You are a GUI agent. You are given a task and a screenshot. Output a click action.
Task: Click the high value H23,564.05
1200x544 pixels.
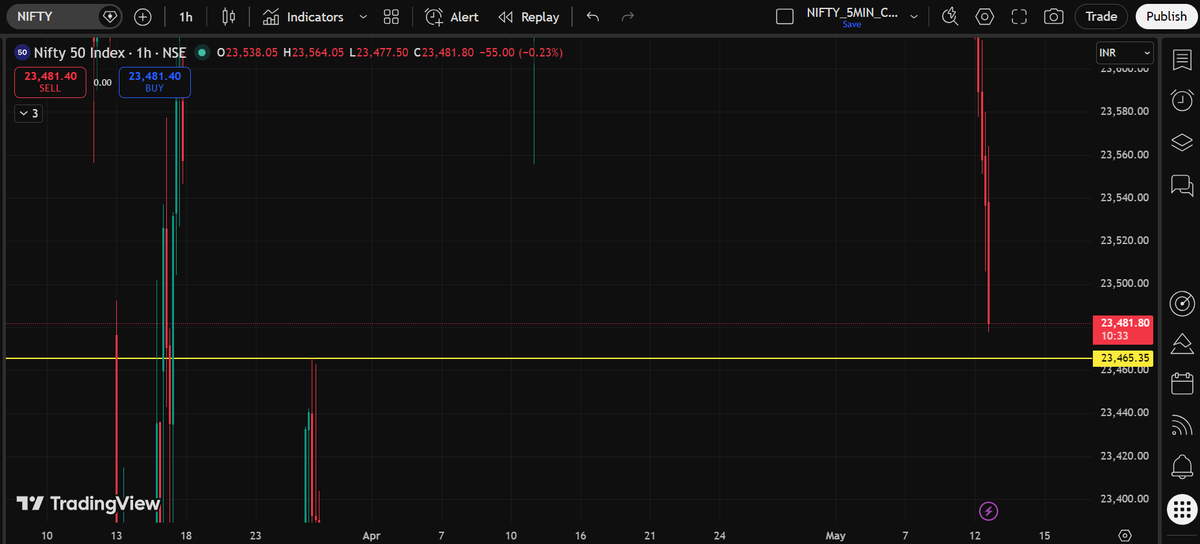point(312,52)
